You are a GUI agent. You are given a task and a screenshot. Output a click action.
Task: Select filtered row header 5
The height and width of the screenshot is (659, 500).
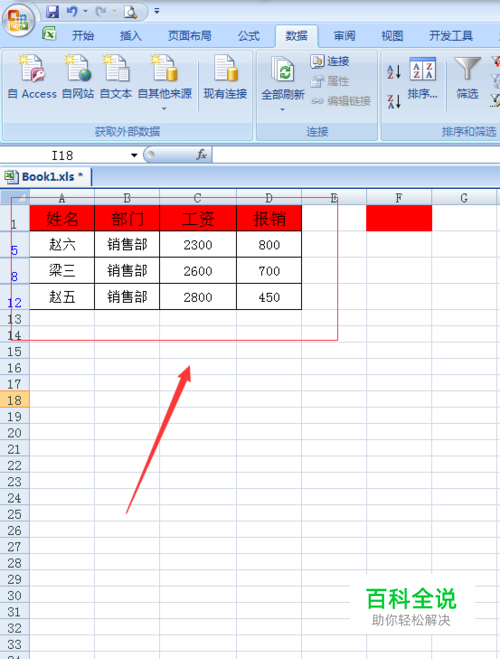point(15,245)
